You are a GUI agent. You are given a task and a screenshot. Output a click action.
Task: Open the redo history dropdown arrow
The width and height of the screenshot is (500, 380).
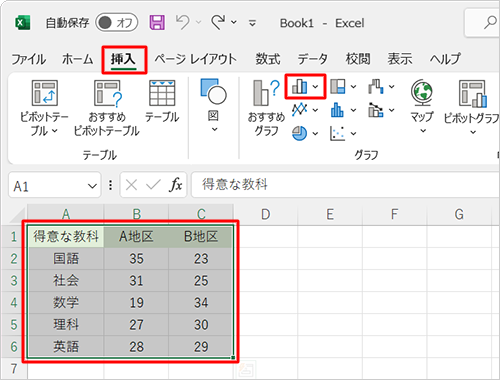click(234, 22)
